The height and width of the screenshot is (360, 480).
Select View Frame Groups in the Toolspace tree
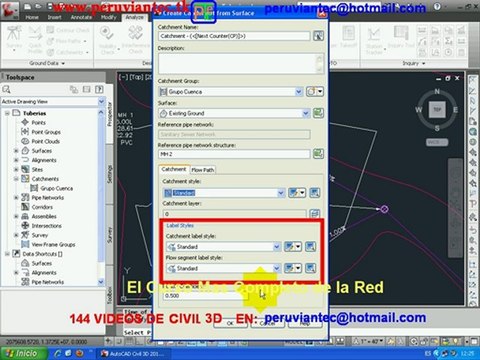click(53, 244)
